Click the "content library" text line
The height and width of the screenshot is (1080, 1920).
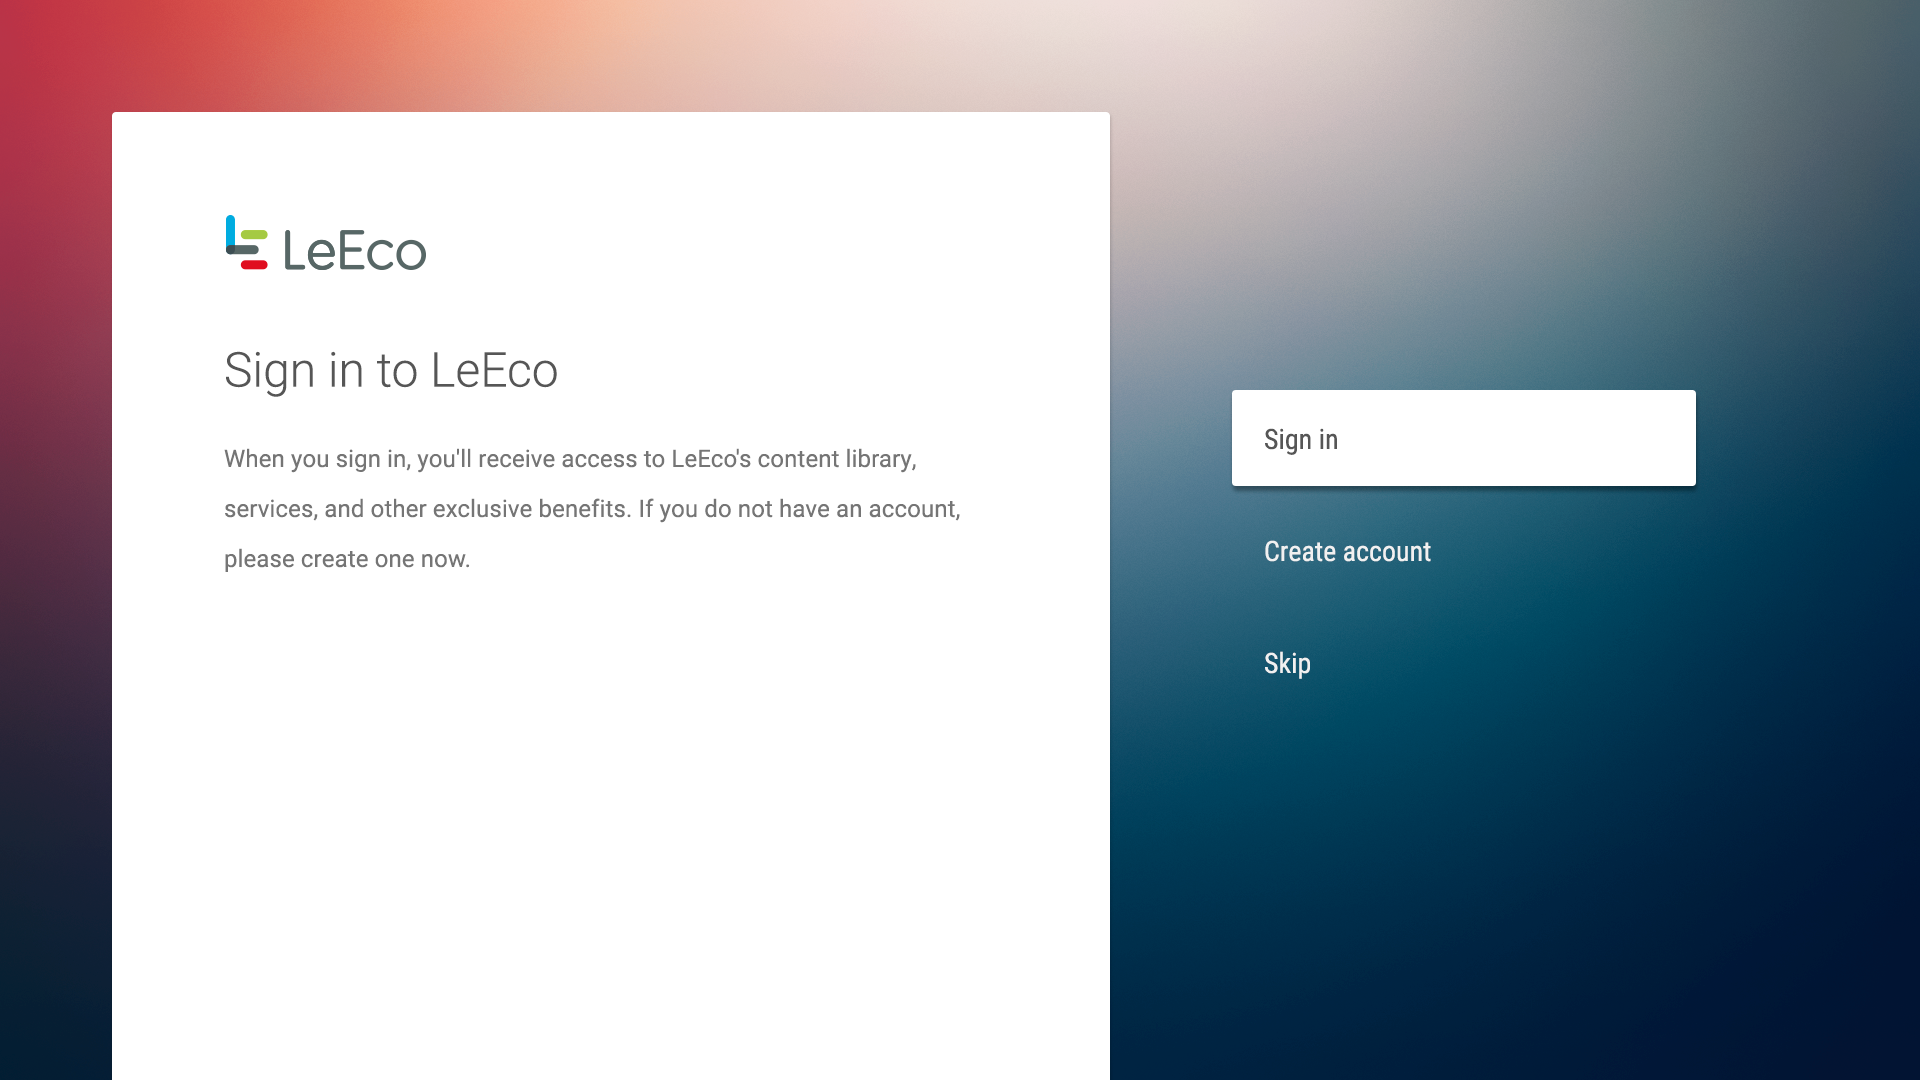[570, 459]
